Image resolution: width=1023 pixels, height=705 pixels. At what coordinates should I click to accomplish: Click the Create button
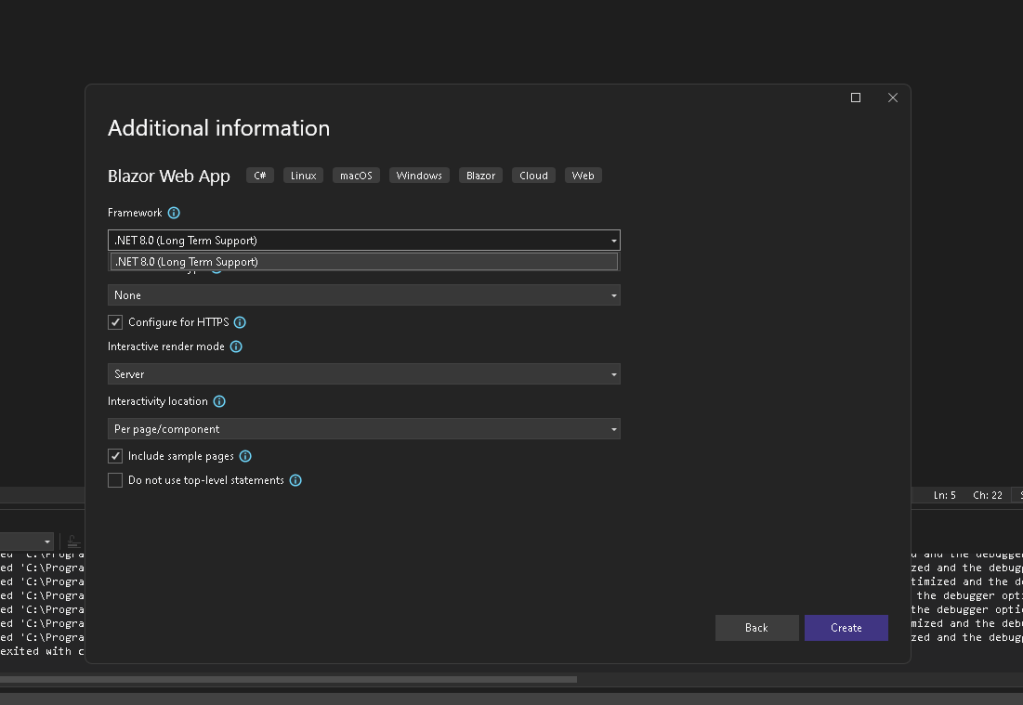846,628
